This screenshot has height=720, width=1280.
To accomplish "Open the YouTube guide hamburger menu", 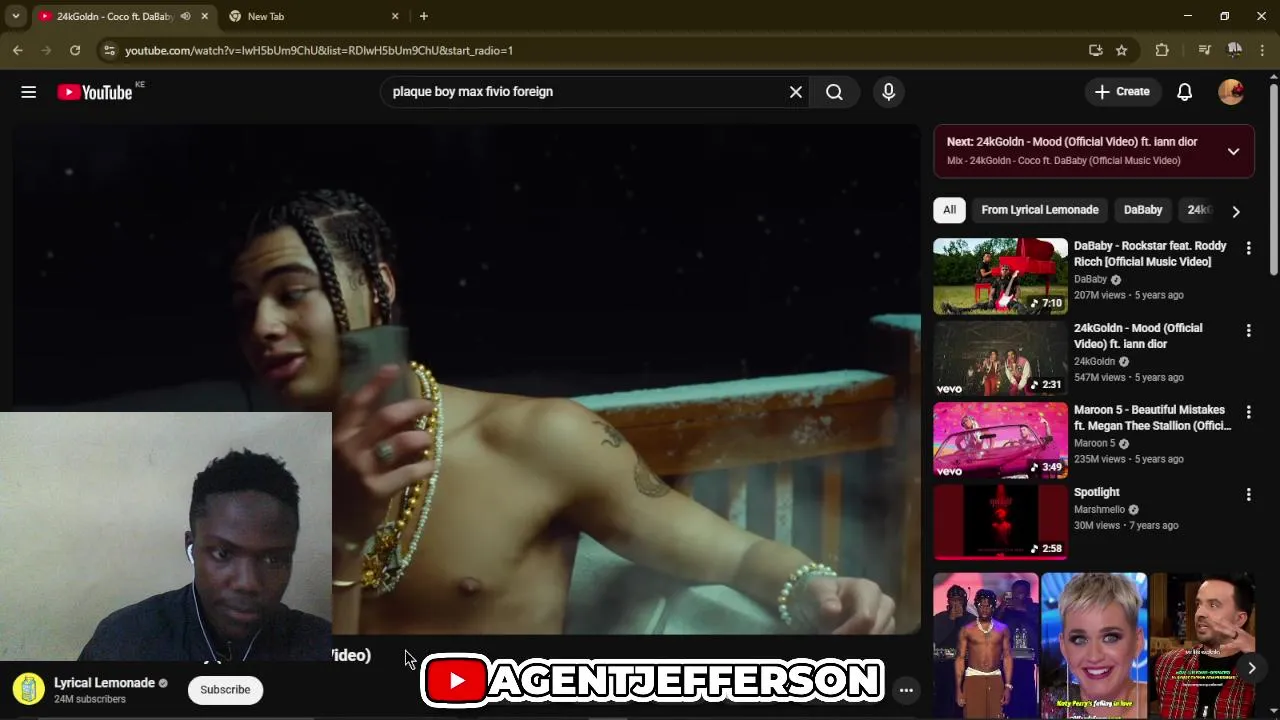I will point(28,92).
